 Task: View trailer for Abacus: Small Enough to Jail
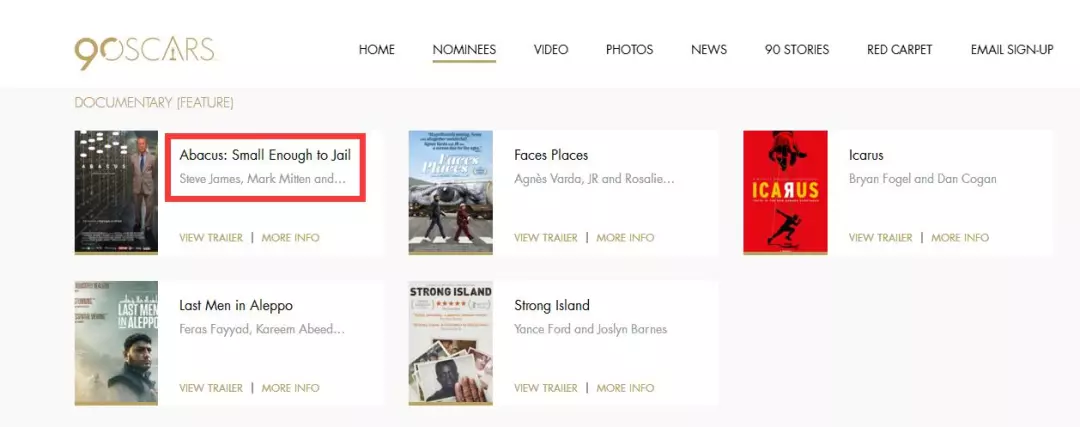click(211, 238)
